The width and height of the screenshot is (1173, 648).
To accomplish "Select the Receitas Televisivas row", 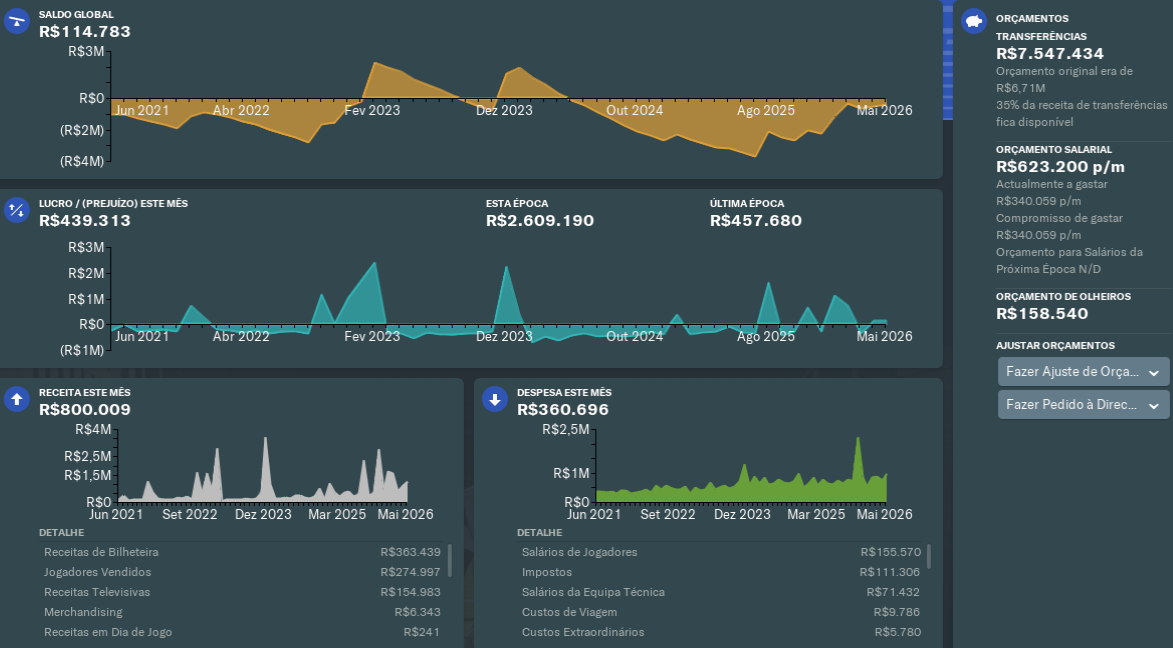I will pyautogui.click(x=242, y=593).
